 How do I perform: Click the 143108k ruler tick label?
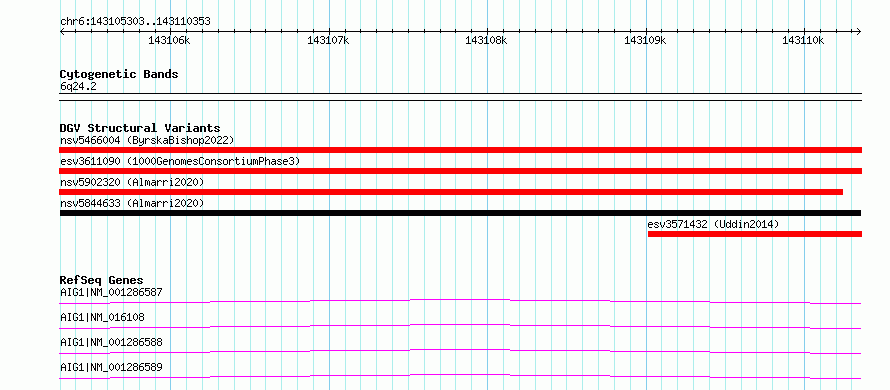coord(486,41)
